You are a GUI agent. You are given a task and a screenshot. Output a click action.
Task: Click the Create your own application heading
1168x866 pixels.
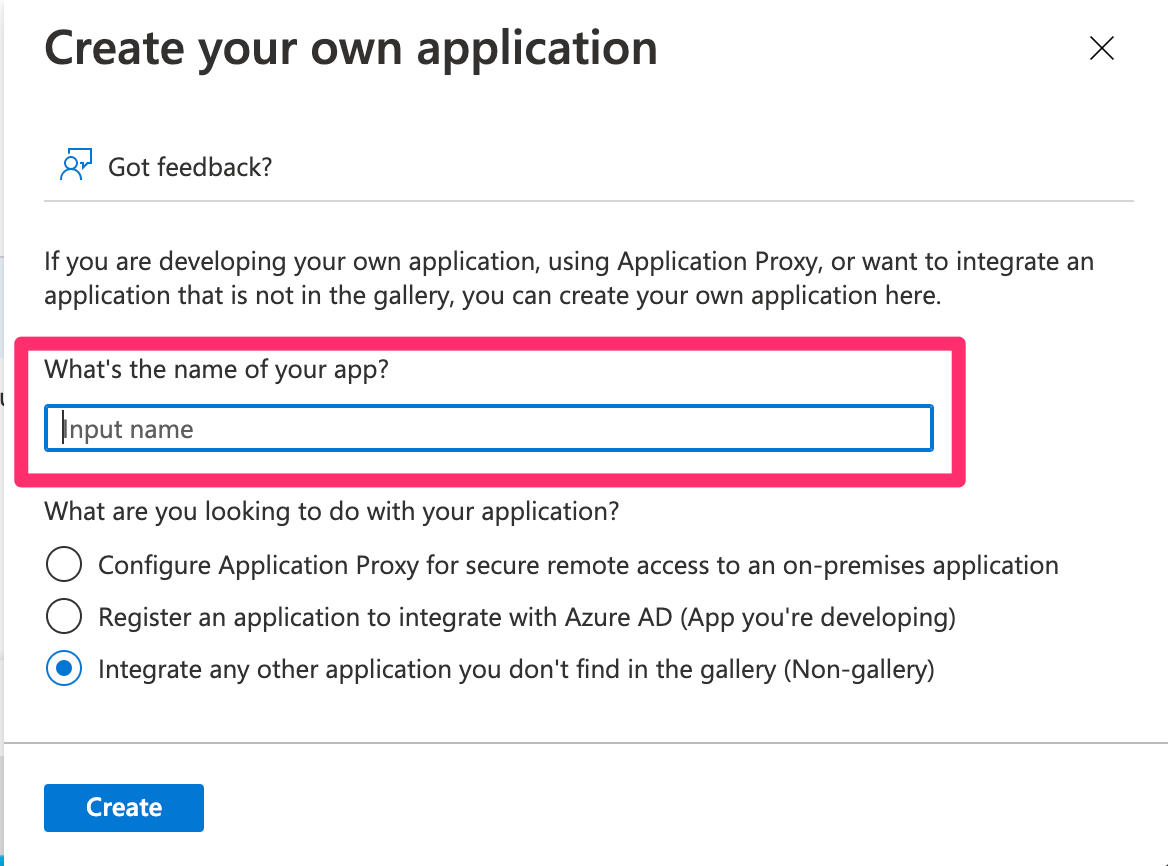[x=351, y=48]
